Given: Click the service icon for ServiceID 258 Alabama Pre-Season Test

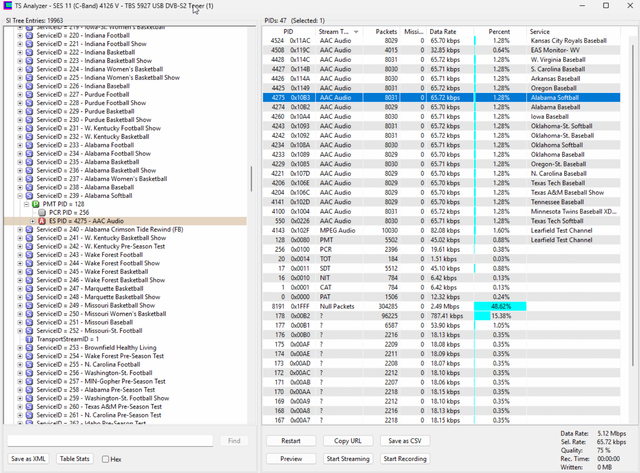Looking at the screenshot, I should point(29,390).
